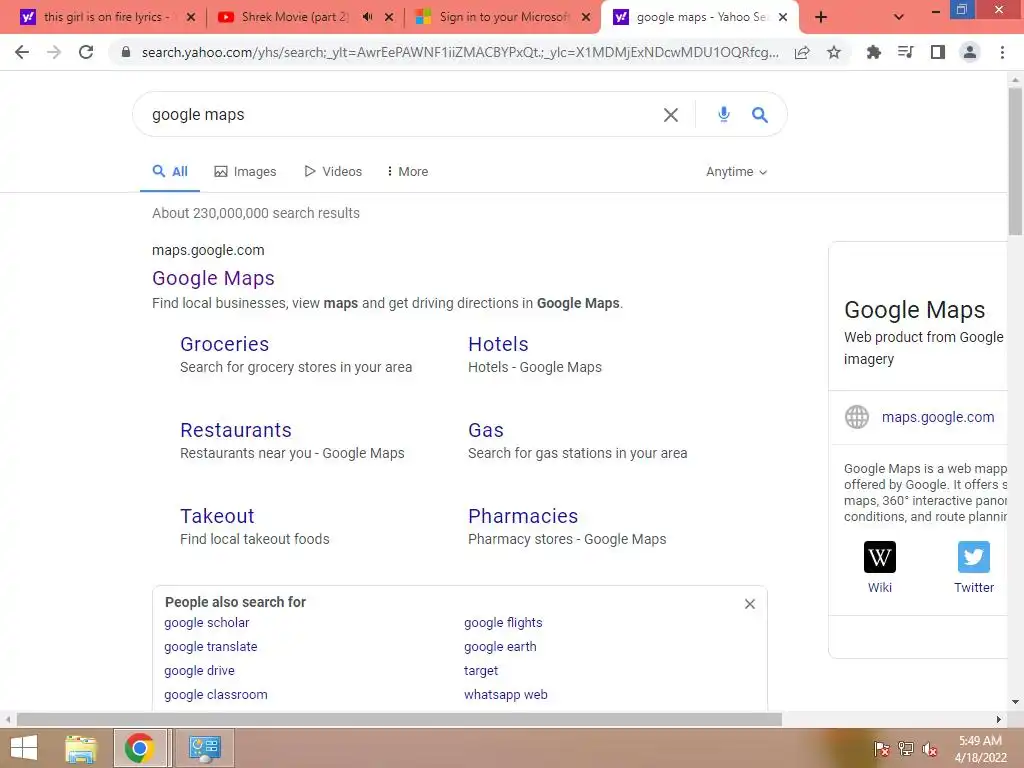Go back using the browser back arrow

[22, 52]
